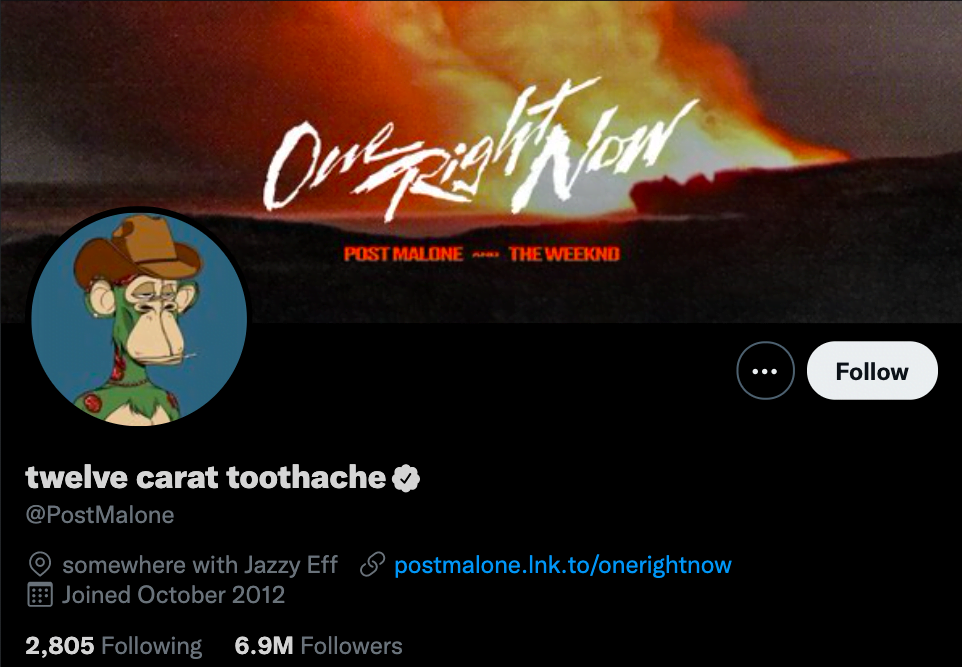This screenshot has height=667, width=962.
Task: Click the "Joined October 2012" text
Action: (173, 595)
